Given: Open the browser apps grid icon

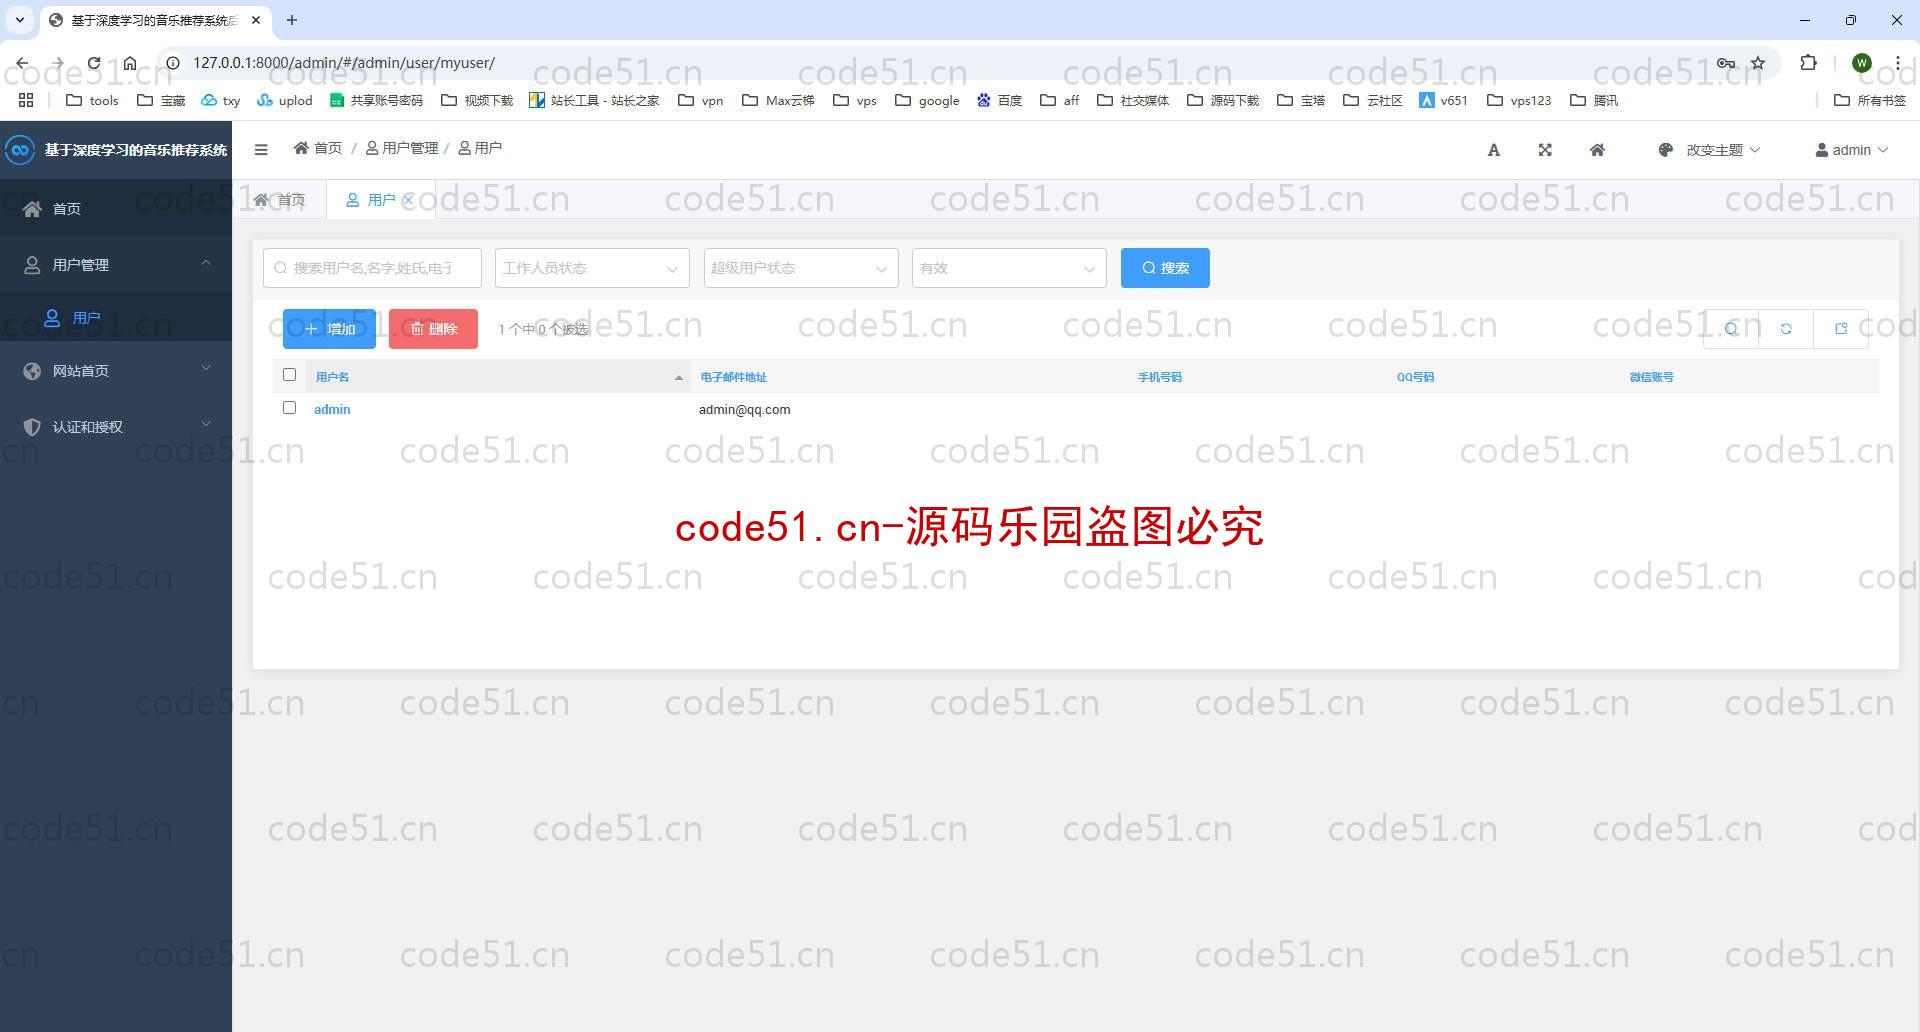Looking at the screenshot, I should pyautogui.click(x=26, y=100).
